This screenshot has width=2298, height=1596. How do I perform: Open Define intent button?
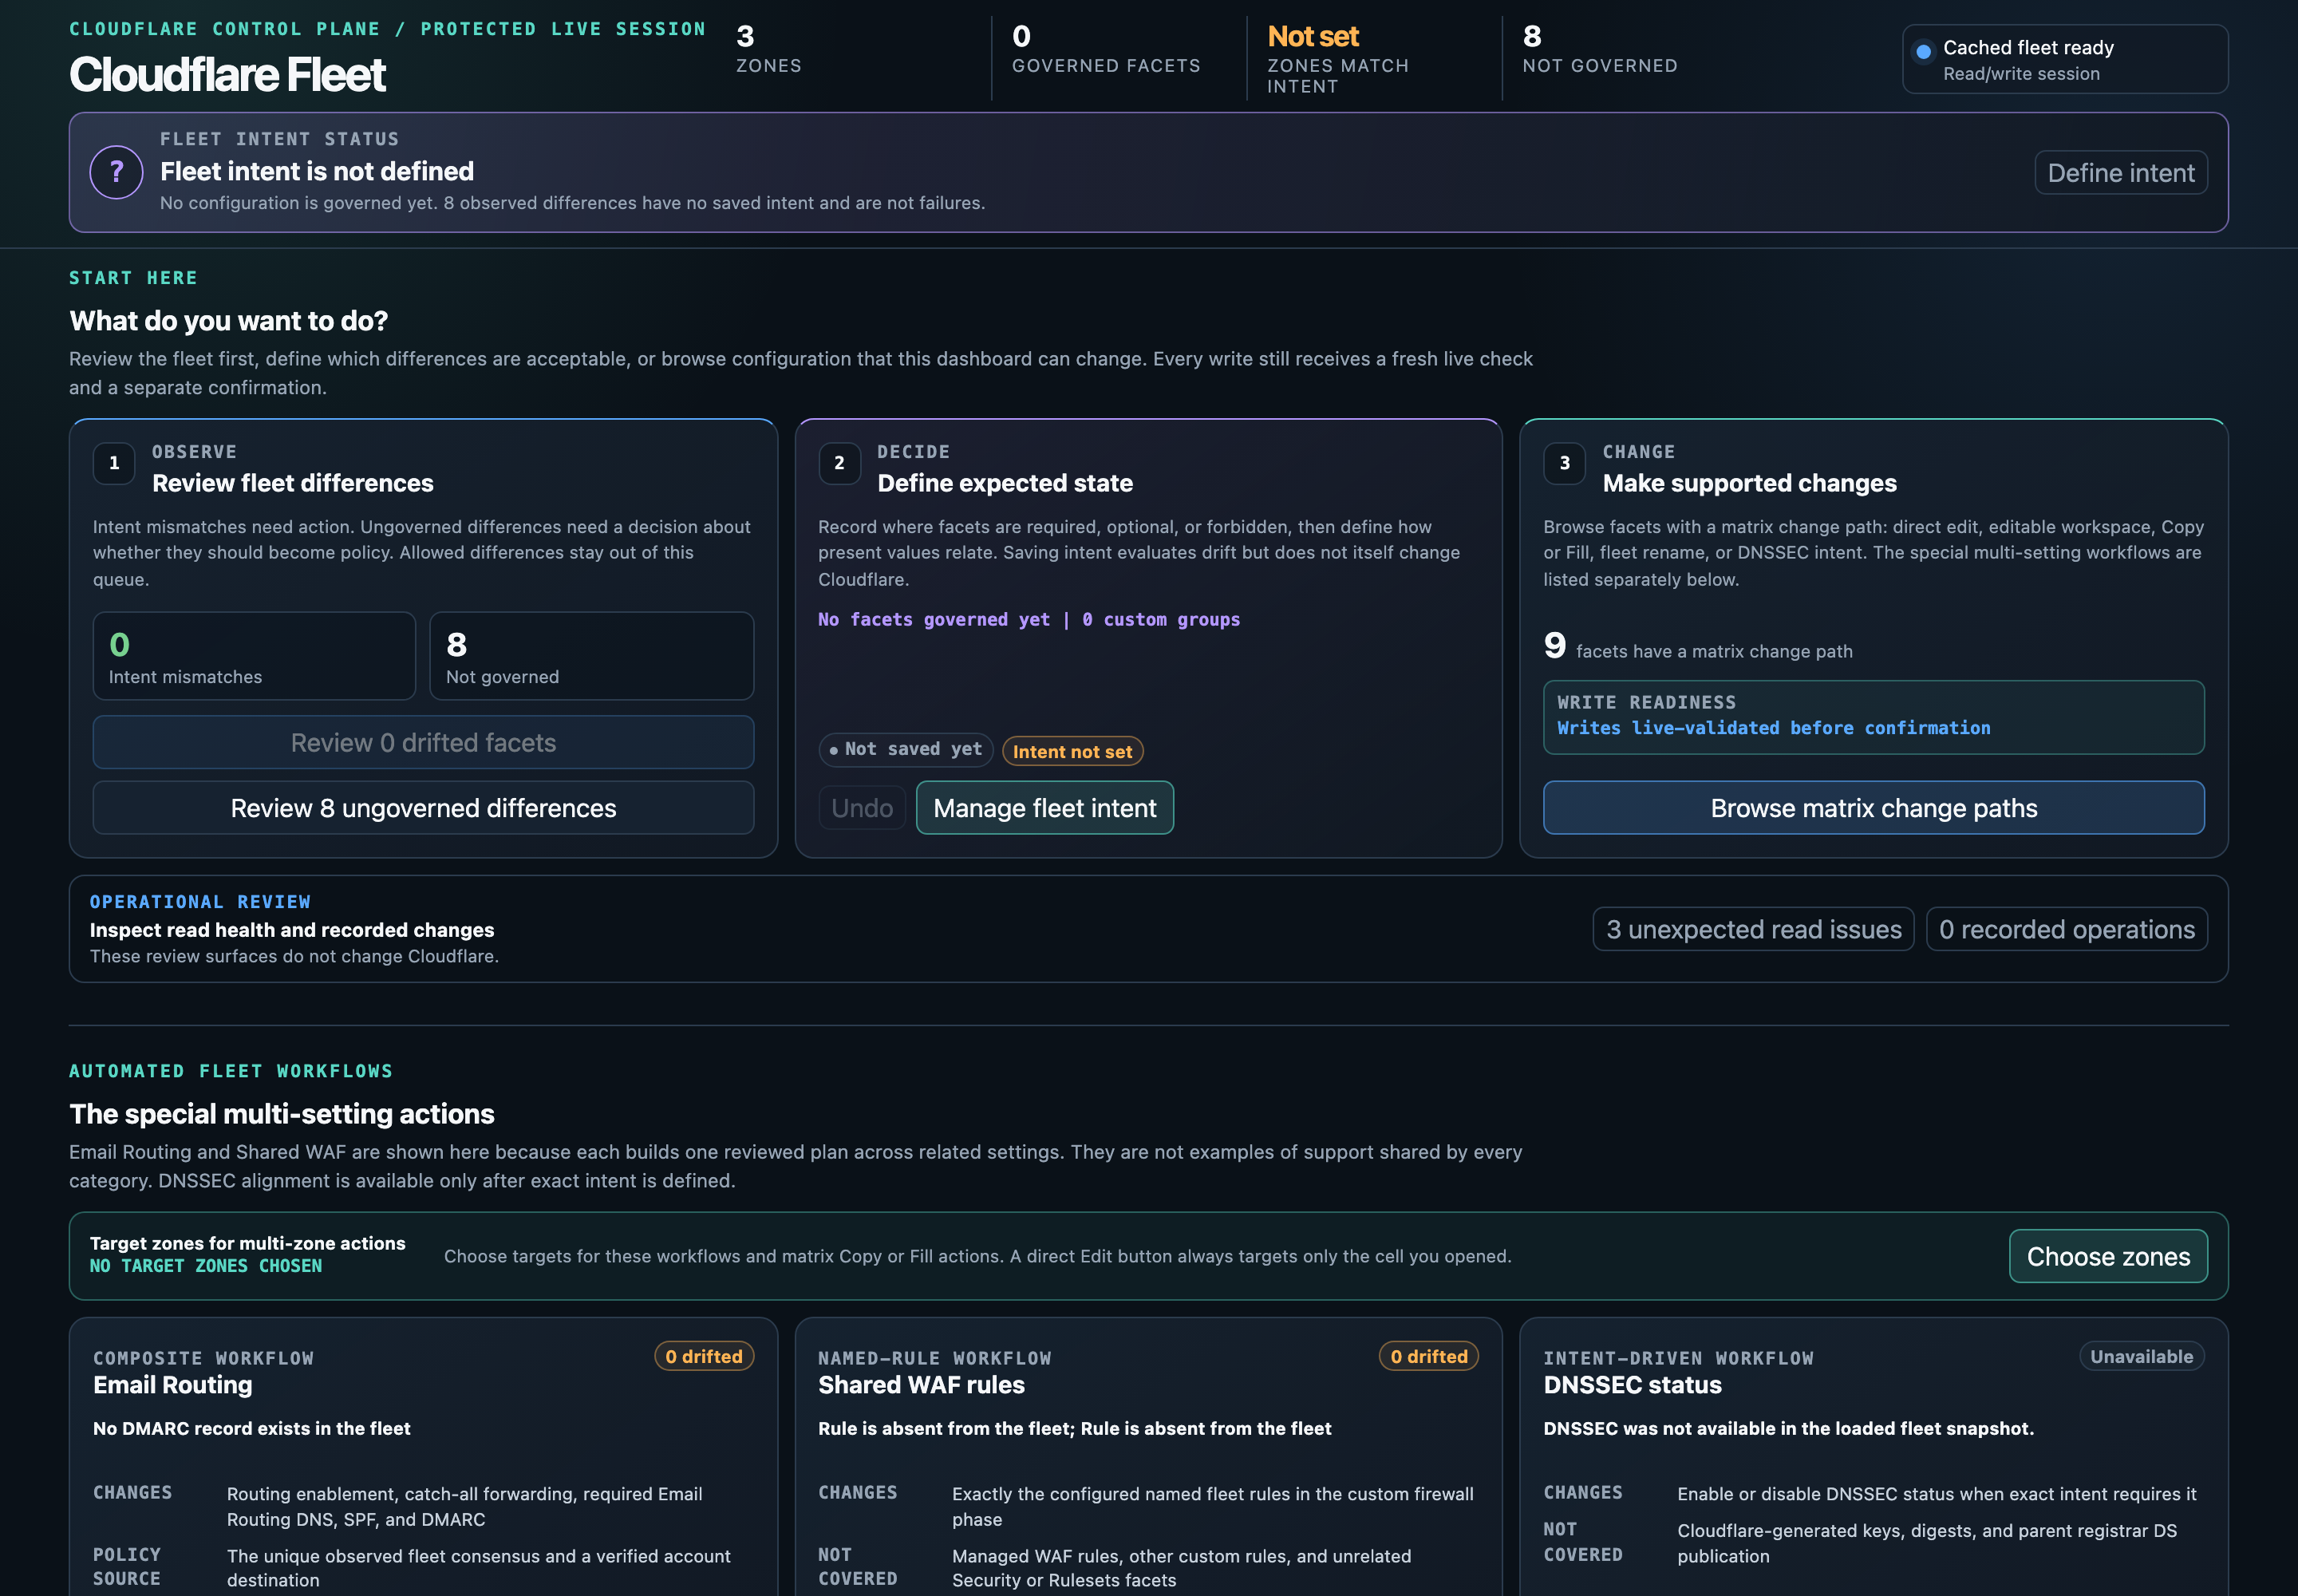(x=2120, y=173)
